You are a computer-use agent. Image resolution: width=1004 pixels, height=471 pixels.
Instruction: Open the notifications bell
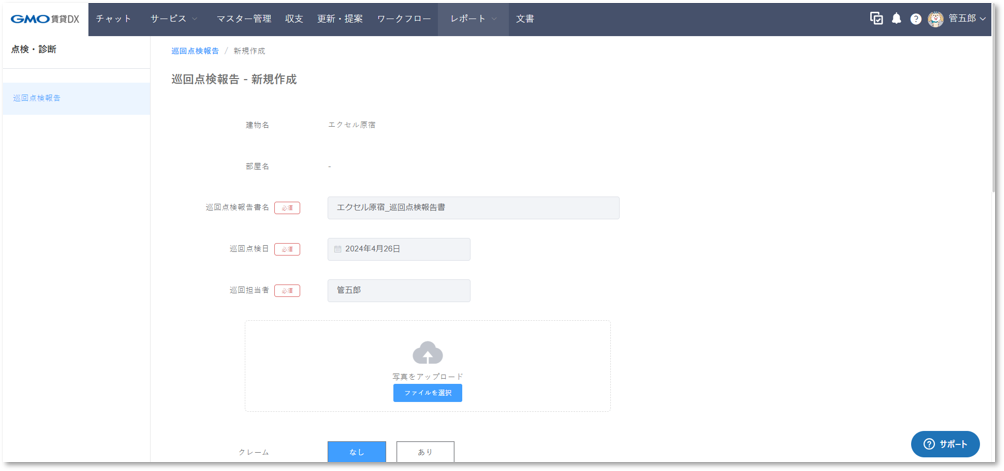click(896, 19)
